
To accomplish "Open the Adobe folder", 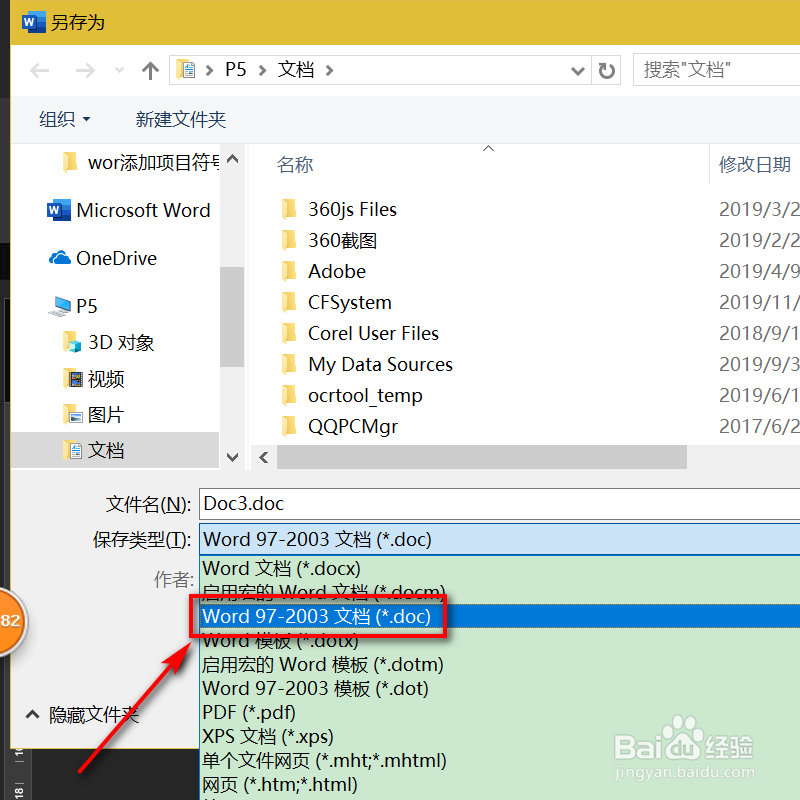I will coord(336,271).
